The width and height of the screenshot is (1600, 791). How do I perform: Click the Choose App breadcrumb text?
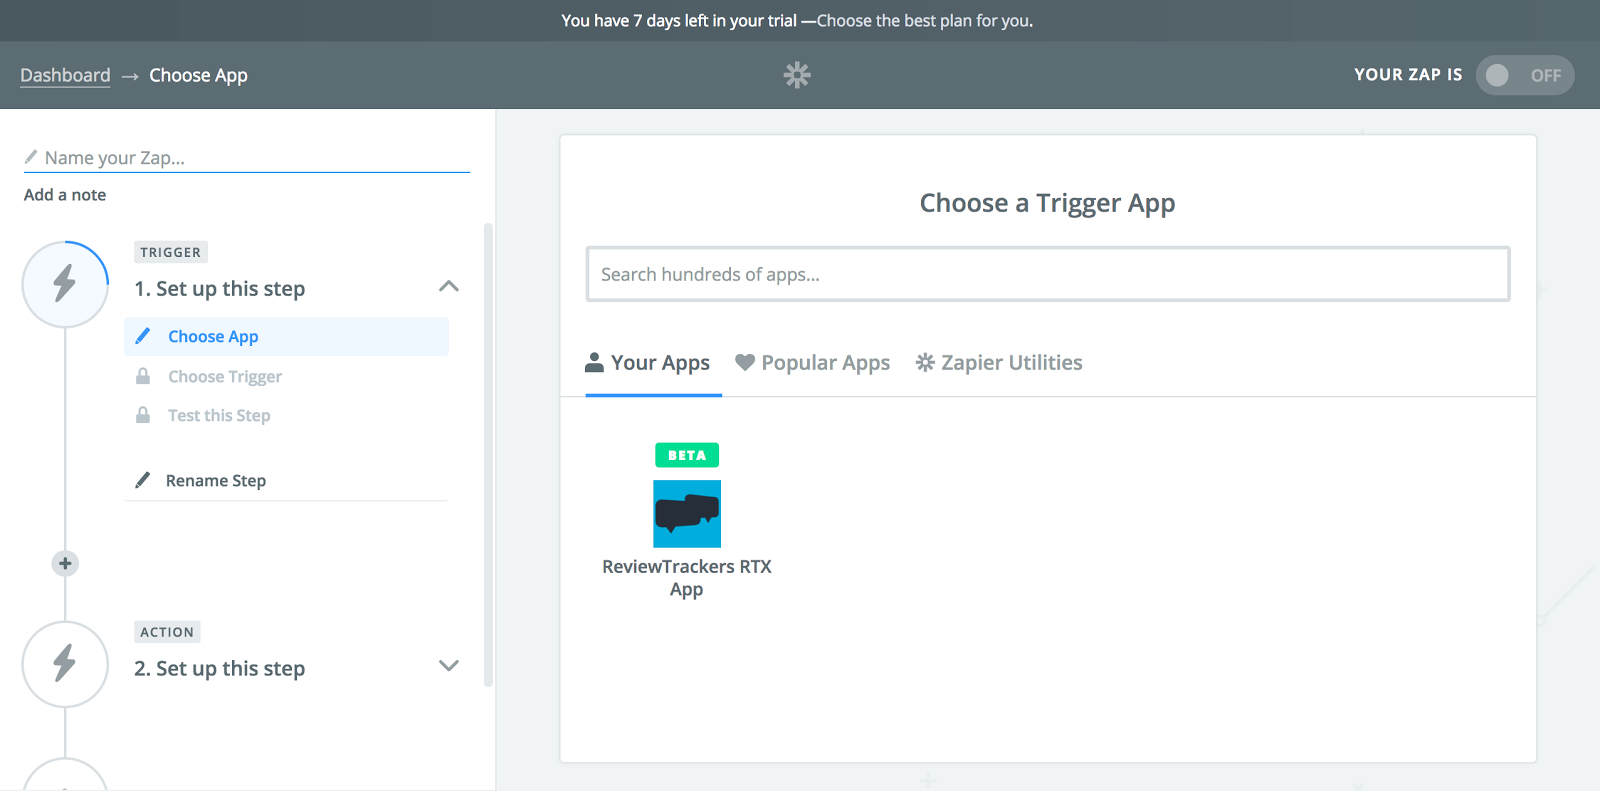[x=198, y=75]
